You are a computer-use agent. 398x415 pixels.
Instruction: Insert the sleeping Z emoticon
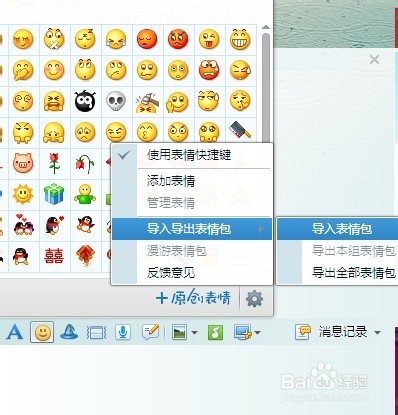pyautogui.click(x=85, y=40)
